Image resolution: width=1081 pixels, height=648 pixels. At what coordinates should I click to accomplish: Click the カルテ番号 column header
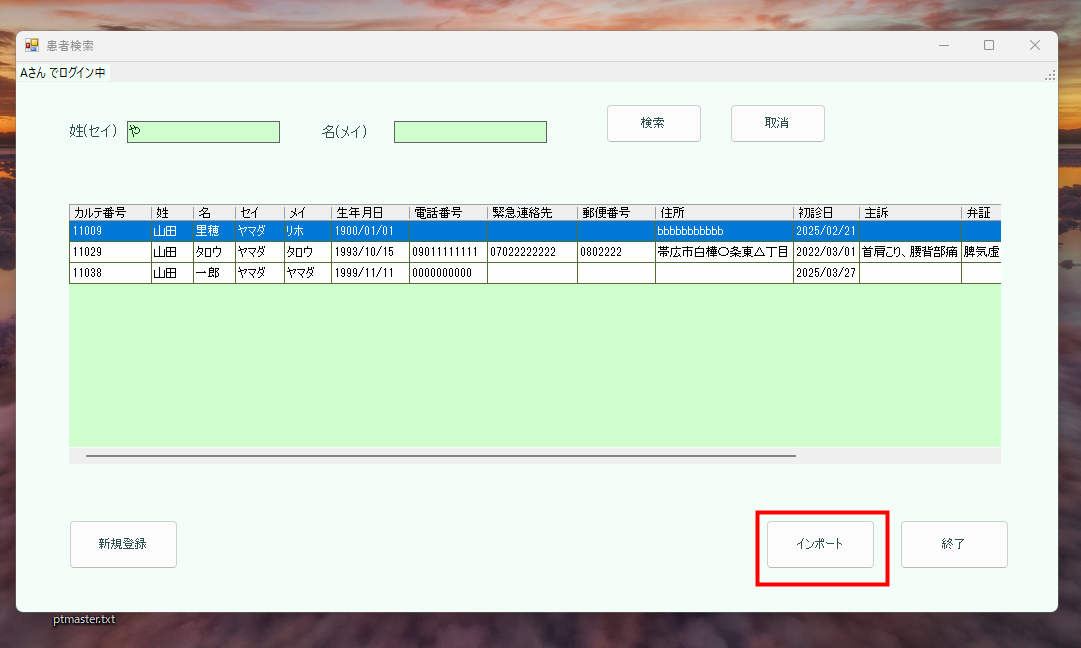coord(103,212)
